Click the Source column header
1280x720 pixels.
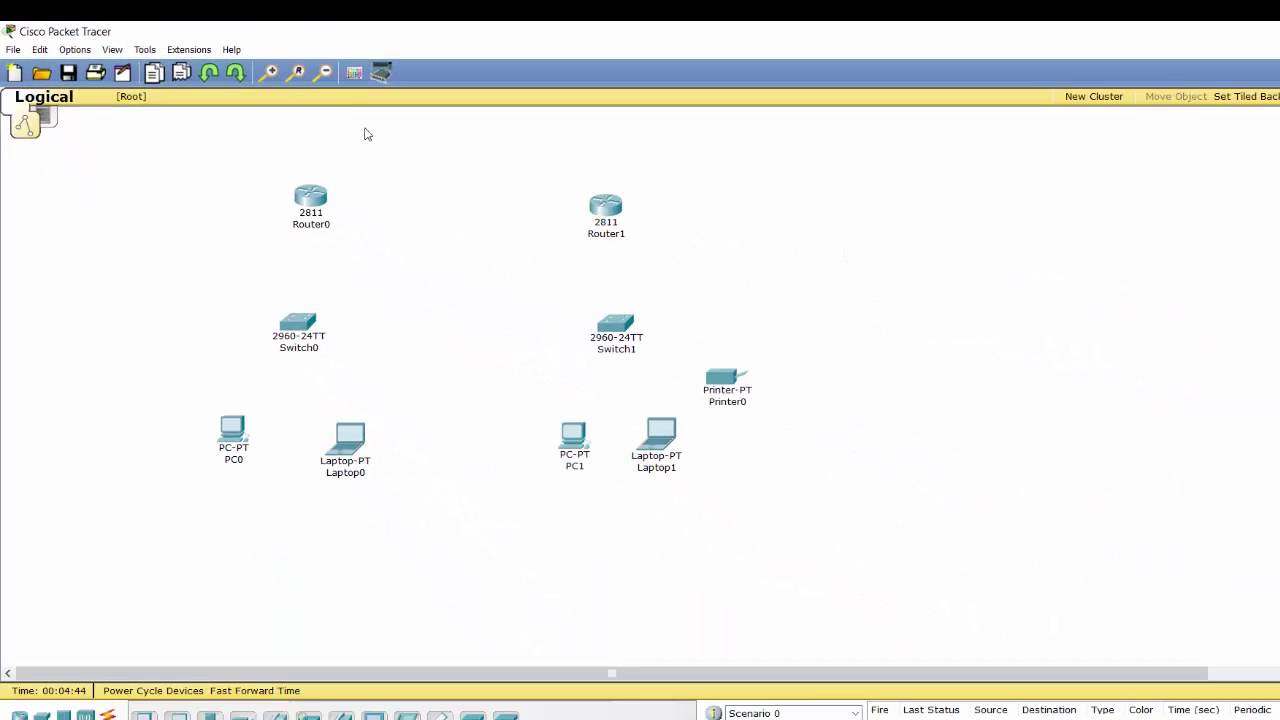coord(991,710)
